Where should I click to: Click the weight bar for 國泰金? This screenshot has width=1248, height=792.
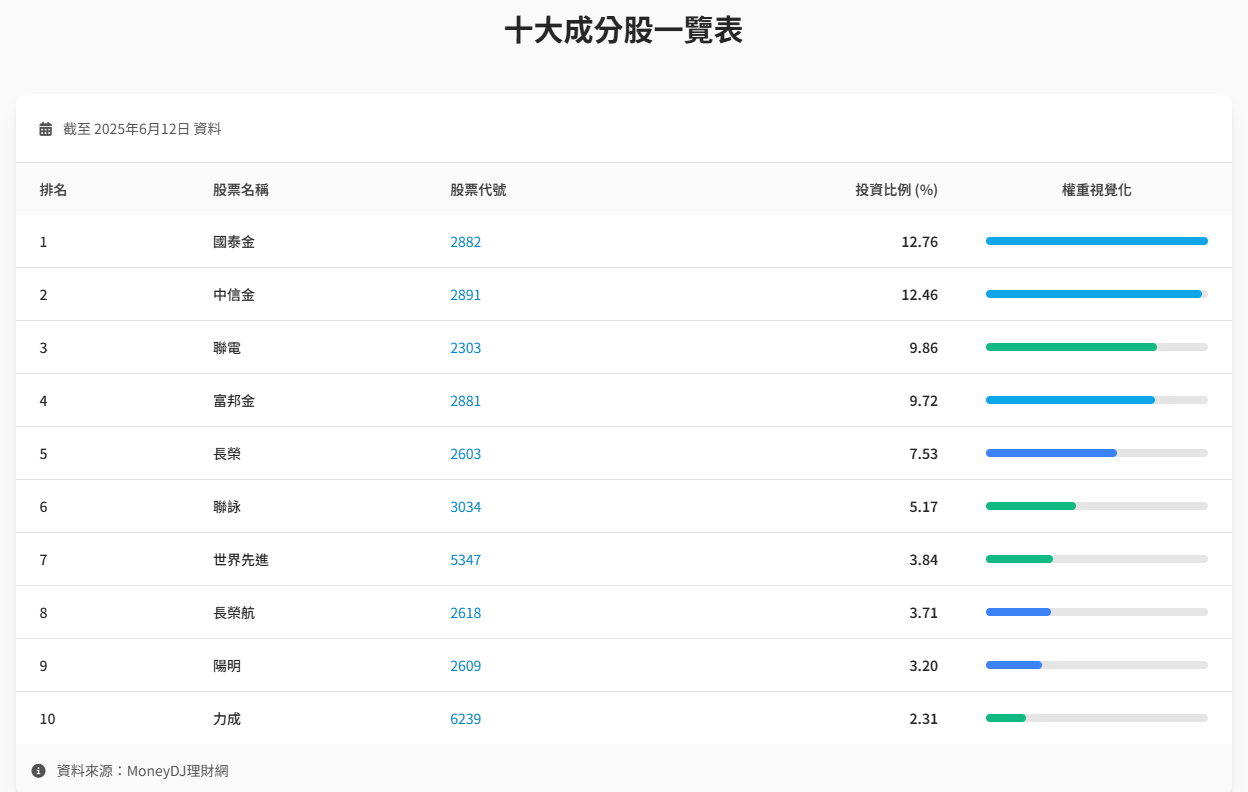coord(1097,241)
